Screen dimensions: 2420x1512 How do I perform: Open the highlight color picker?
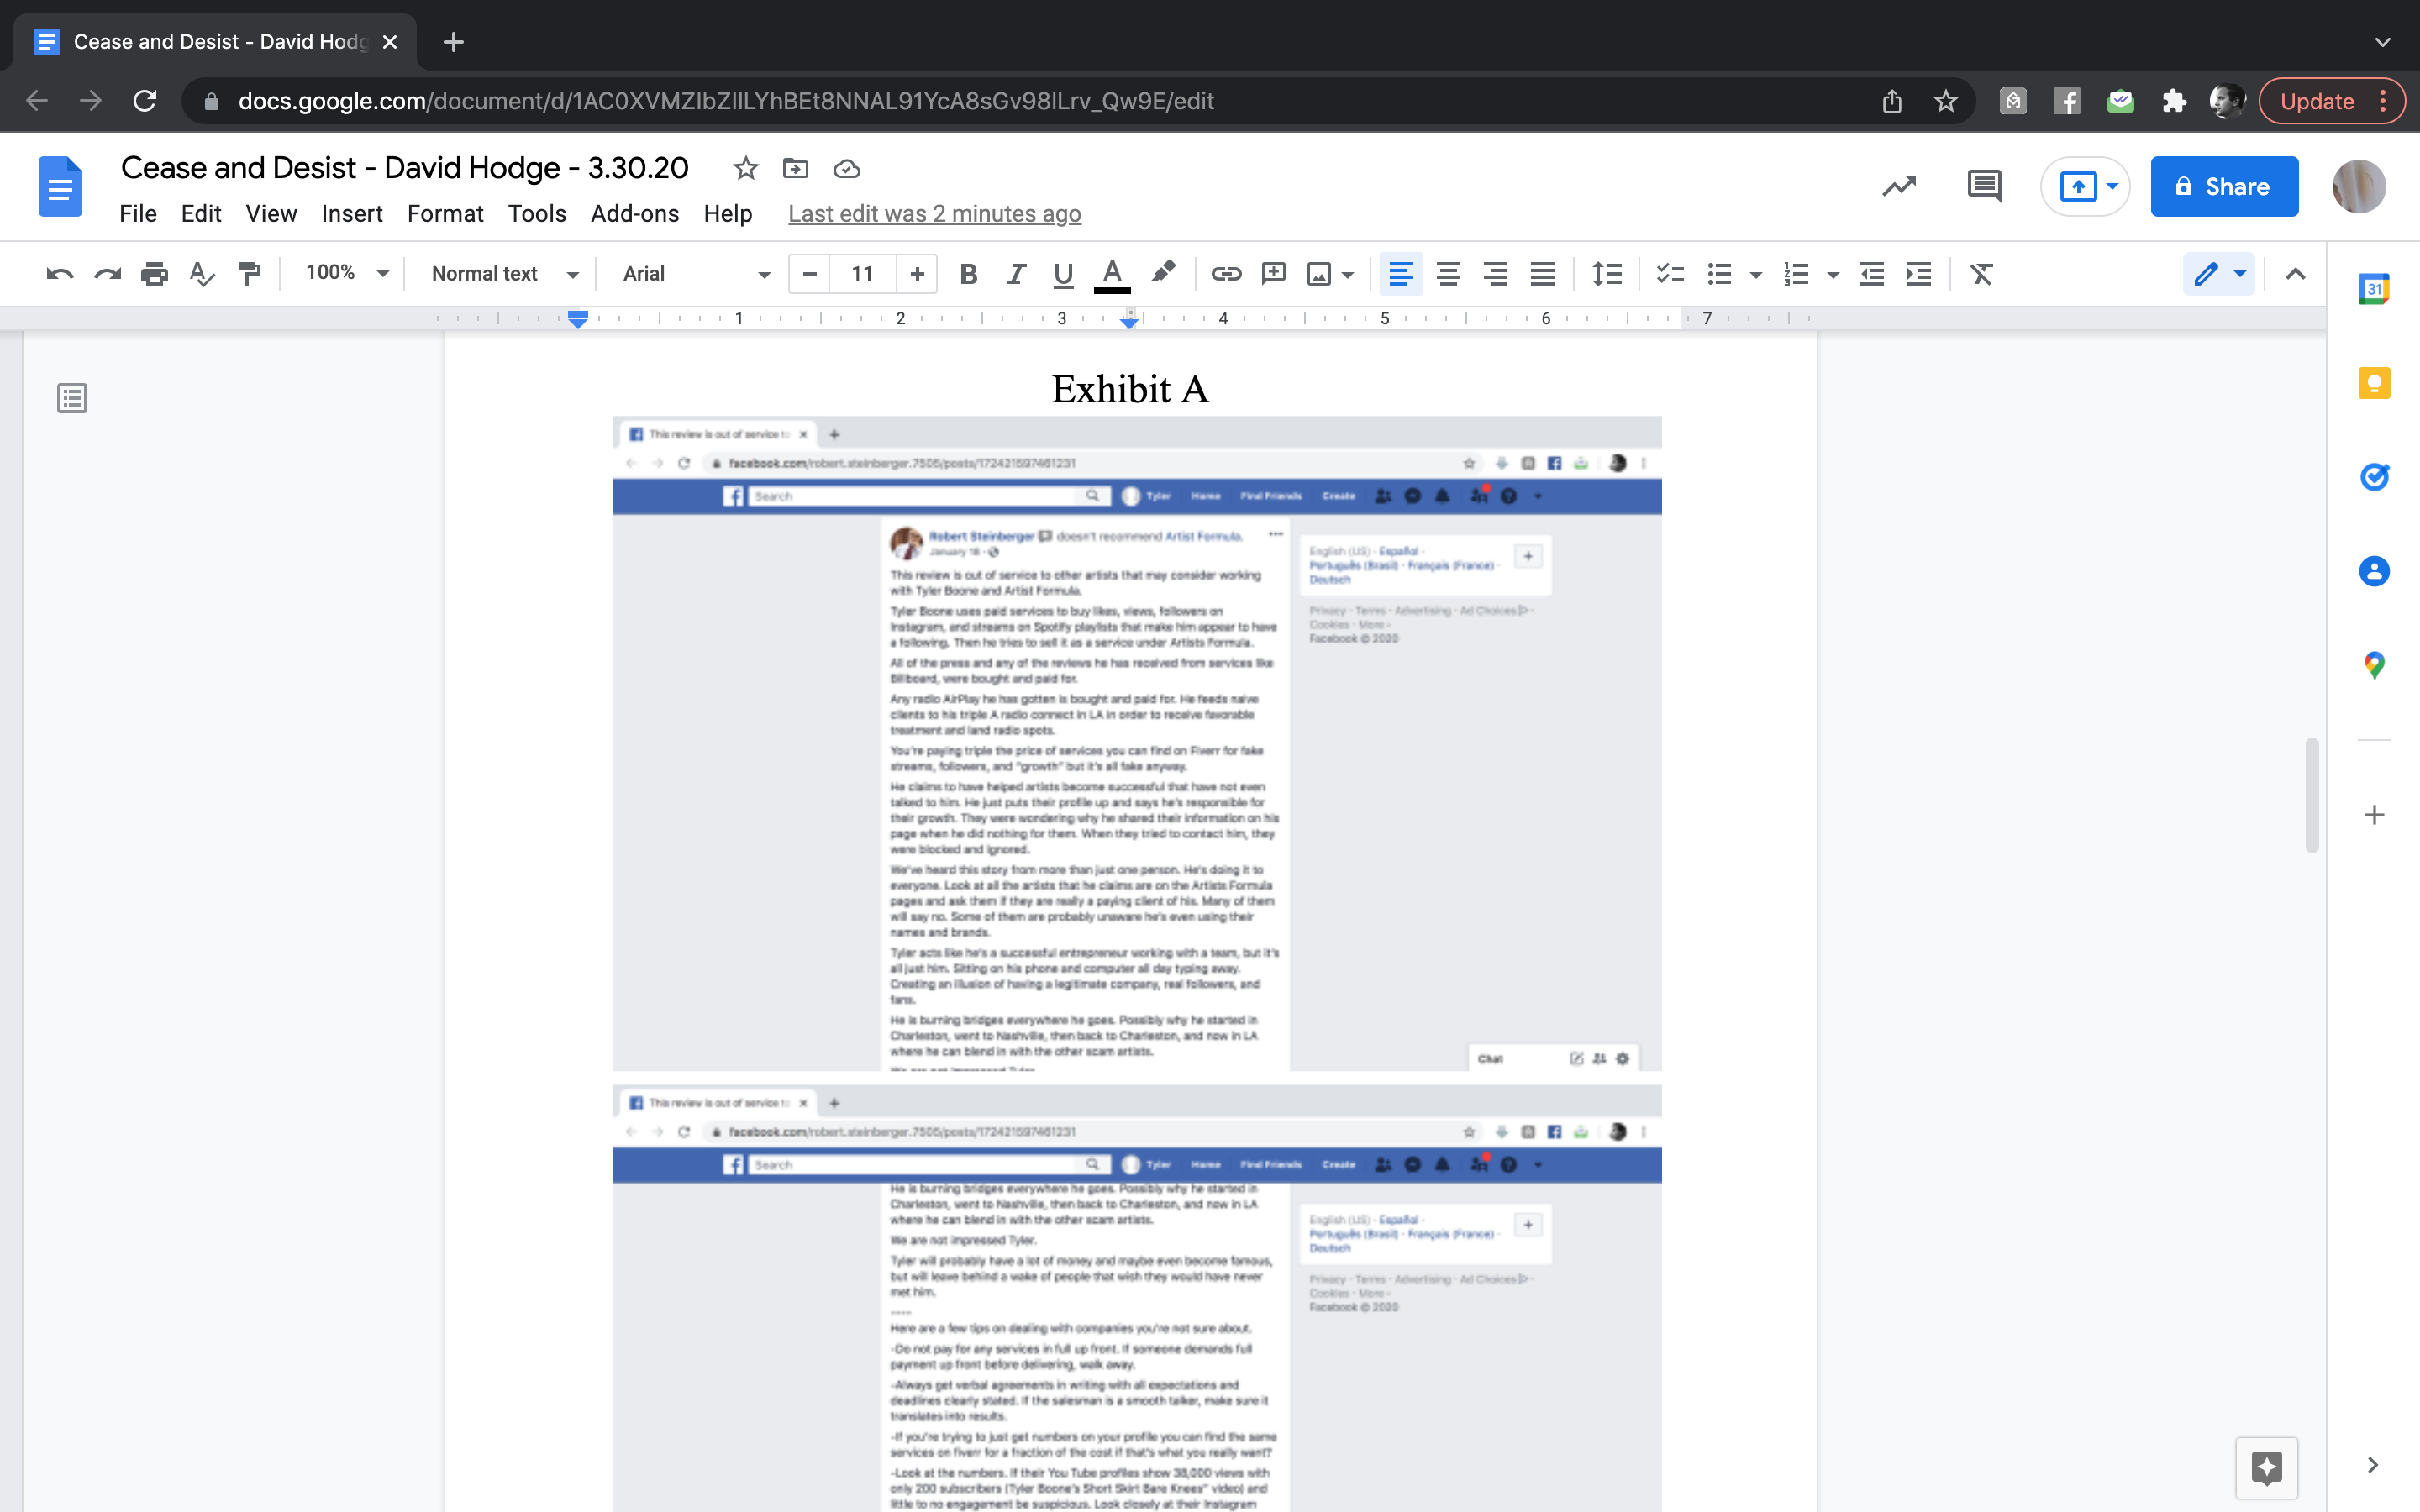[1162, 274]
